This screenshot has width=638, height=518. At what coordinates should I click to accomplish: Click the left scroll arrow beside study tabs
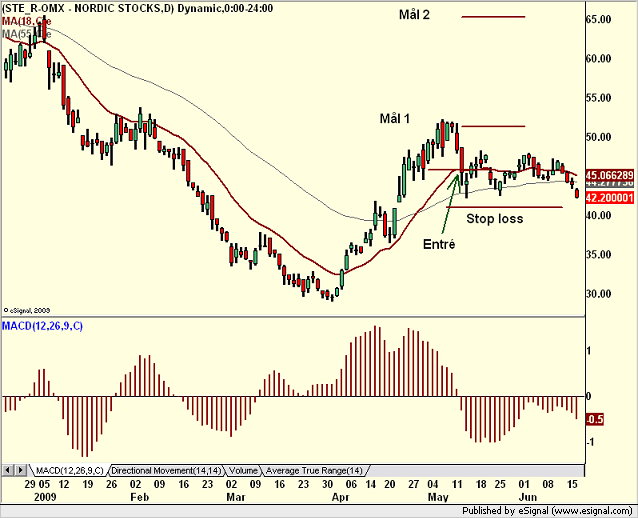pos(7,470)
